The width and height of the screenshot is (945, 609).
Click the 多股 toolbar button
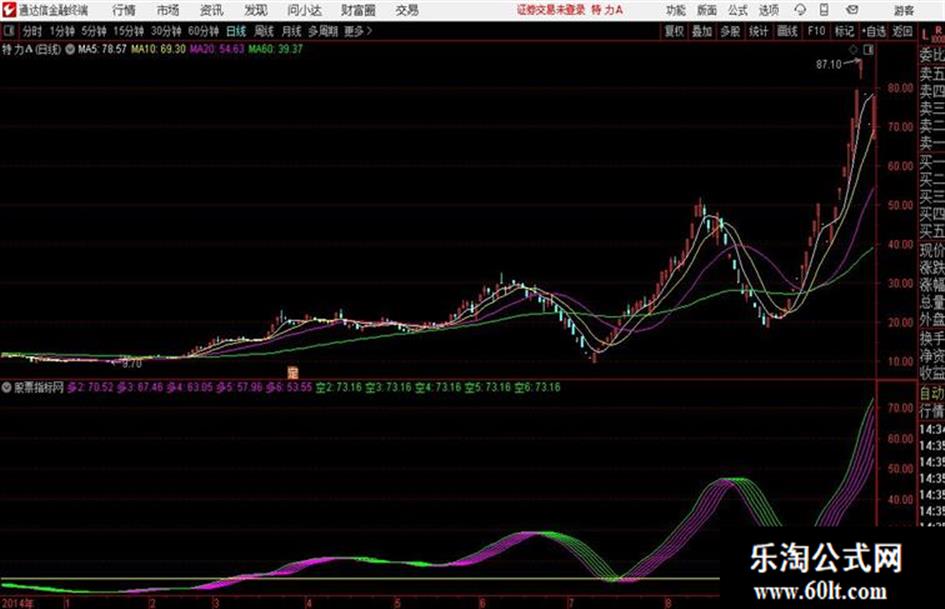point(730,31)
